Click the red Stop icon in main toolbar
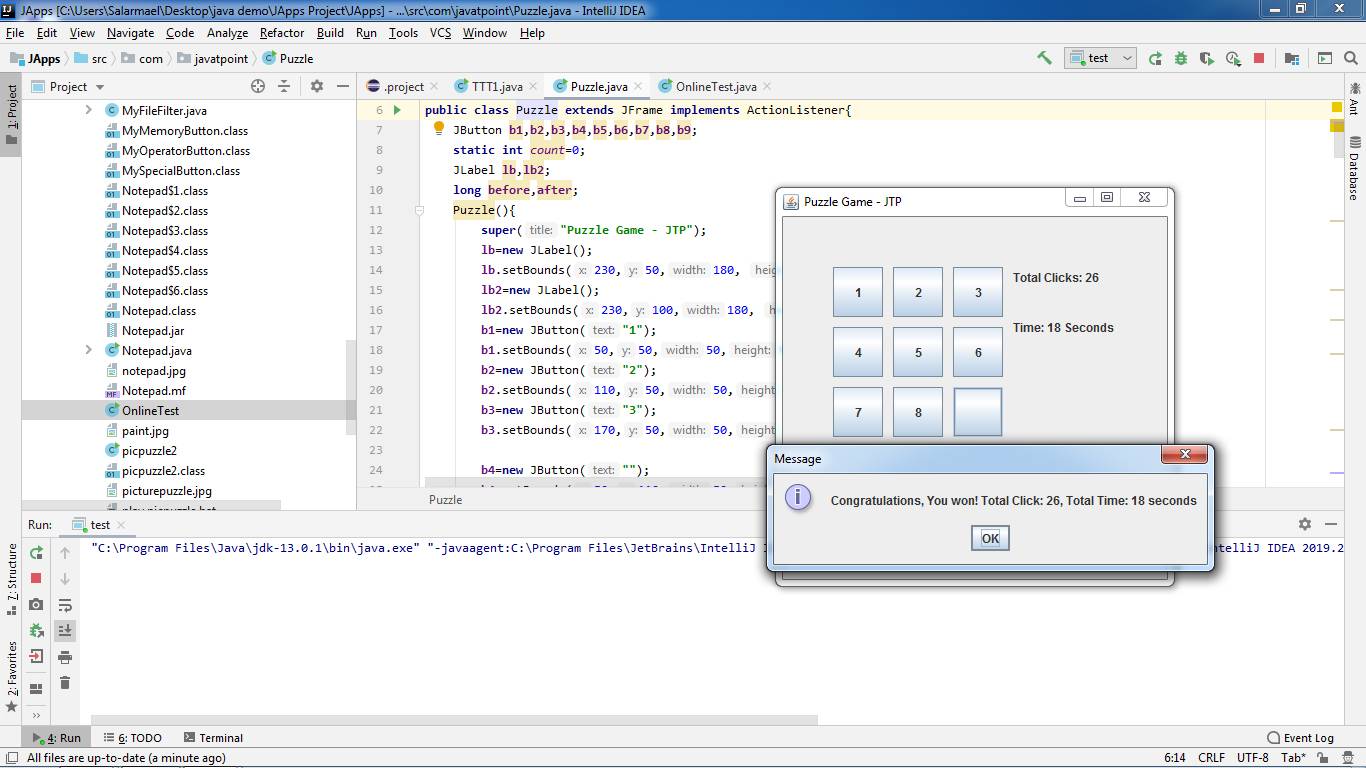Screen dimensions: 1366x768 (x=1259, y=58)
